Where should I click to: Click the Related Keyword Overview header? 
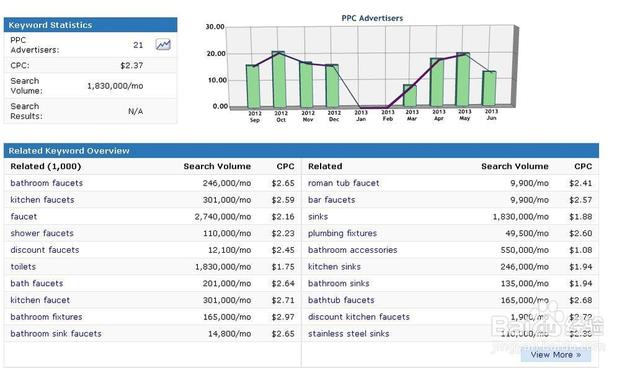click(x=301, y=151)
